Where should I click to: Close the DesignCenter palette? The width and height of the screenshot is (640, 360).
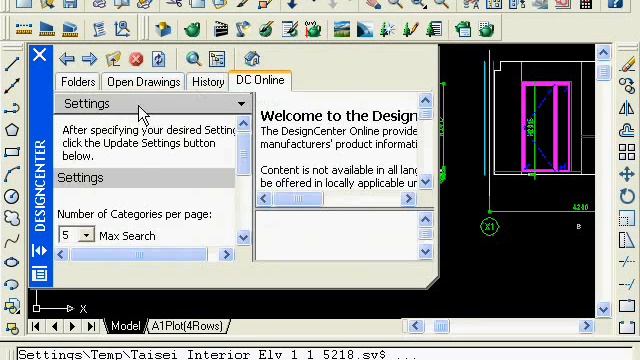tap(40, 54)
